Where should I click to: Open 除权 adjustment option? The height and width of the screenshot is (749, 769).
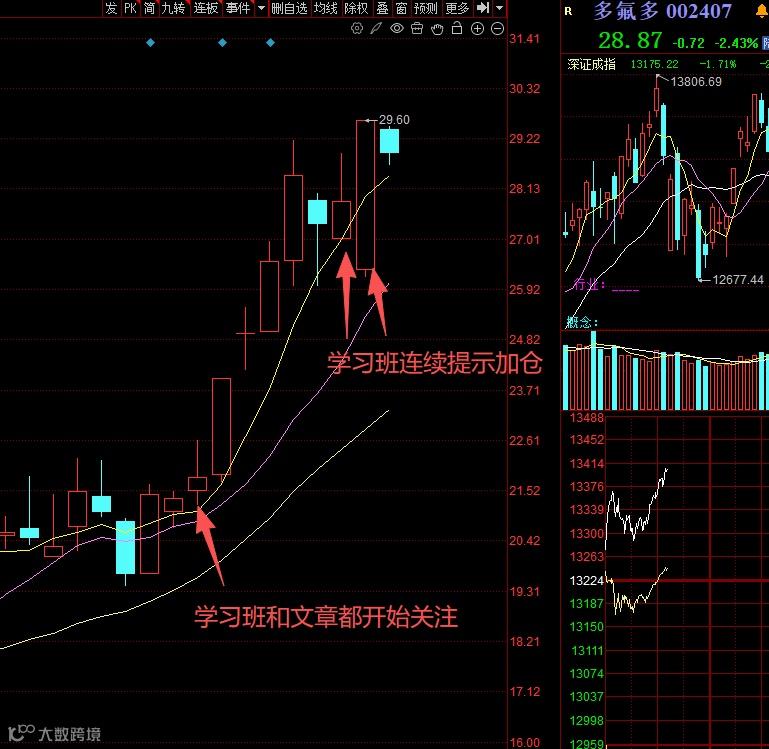[357, 8]
